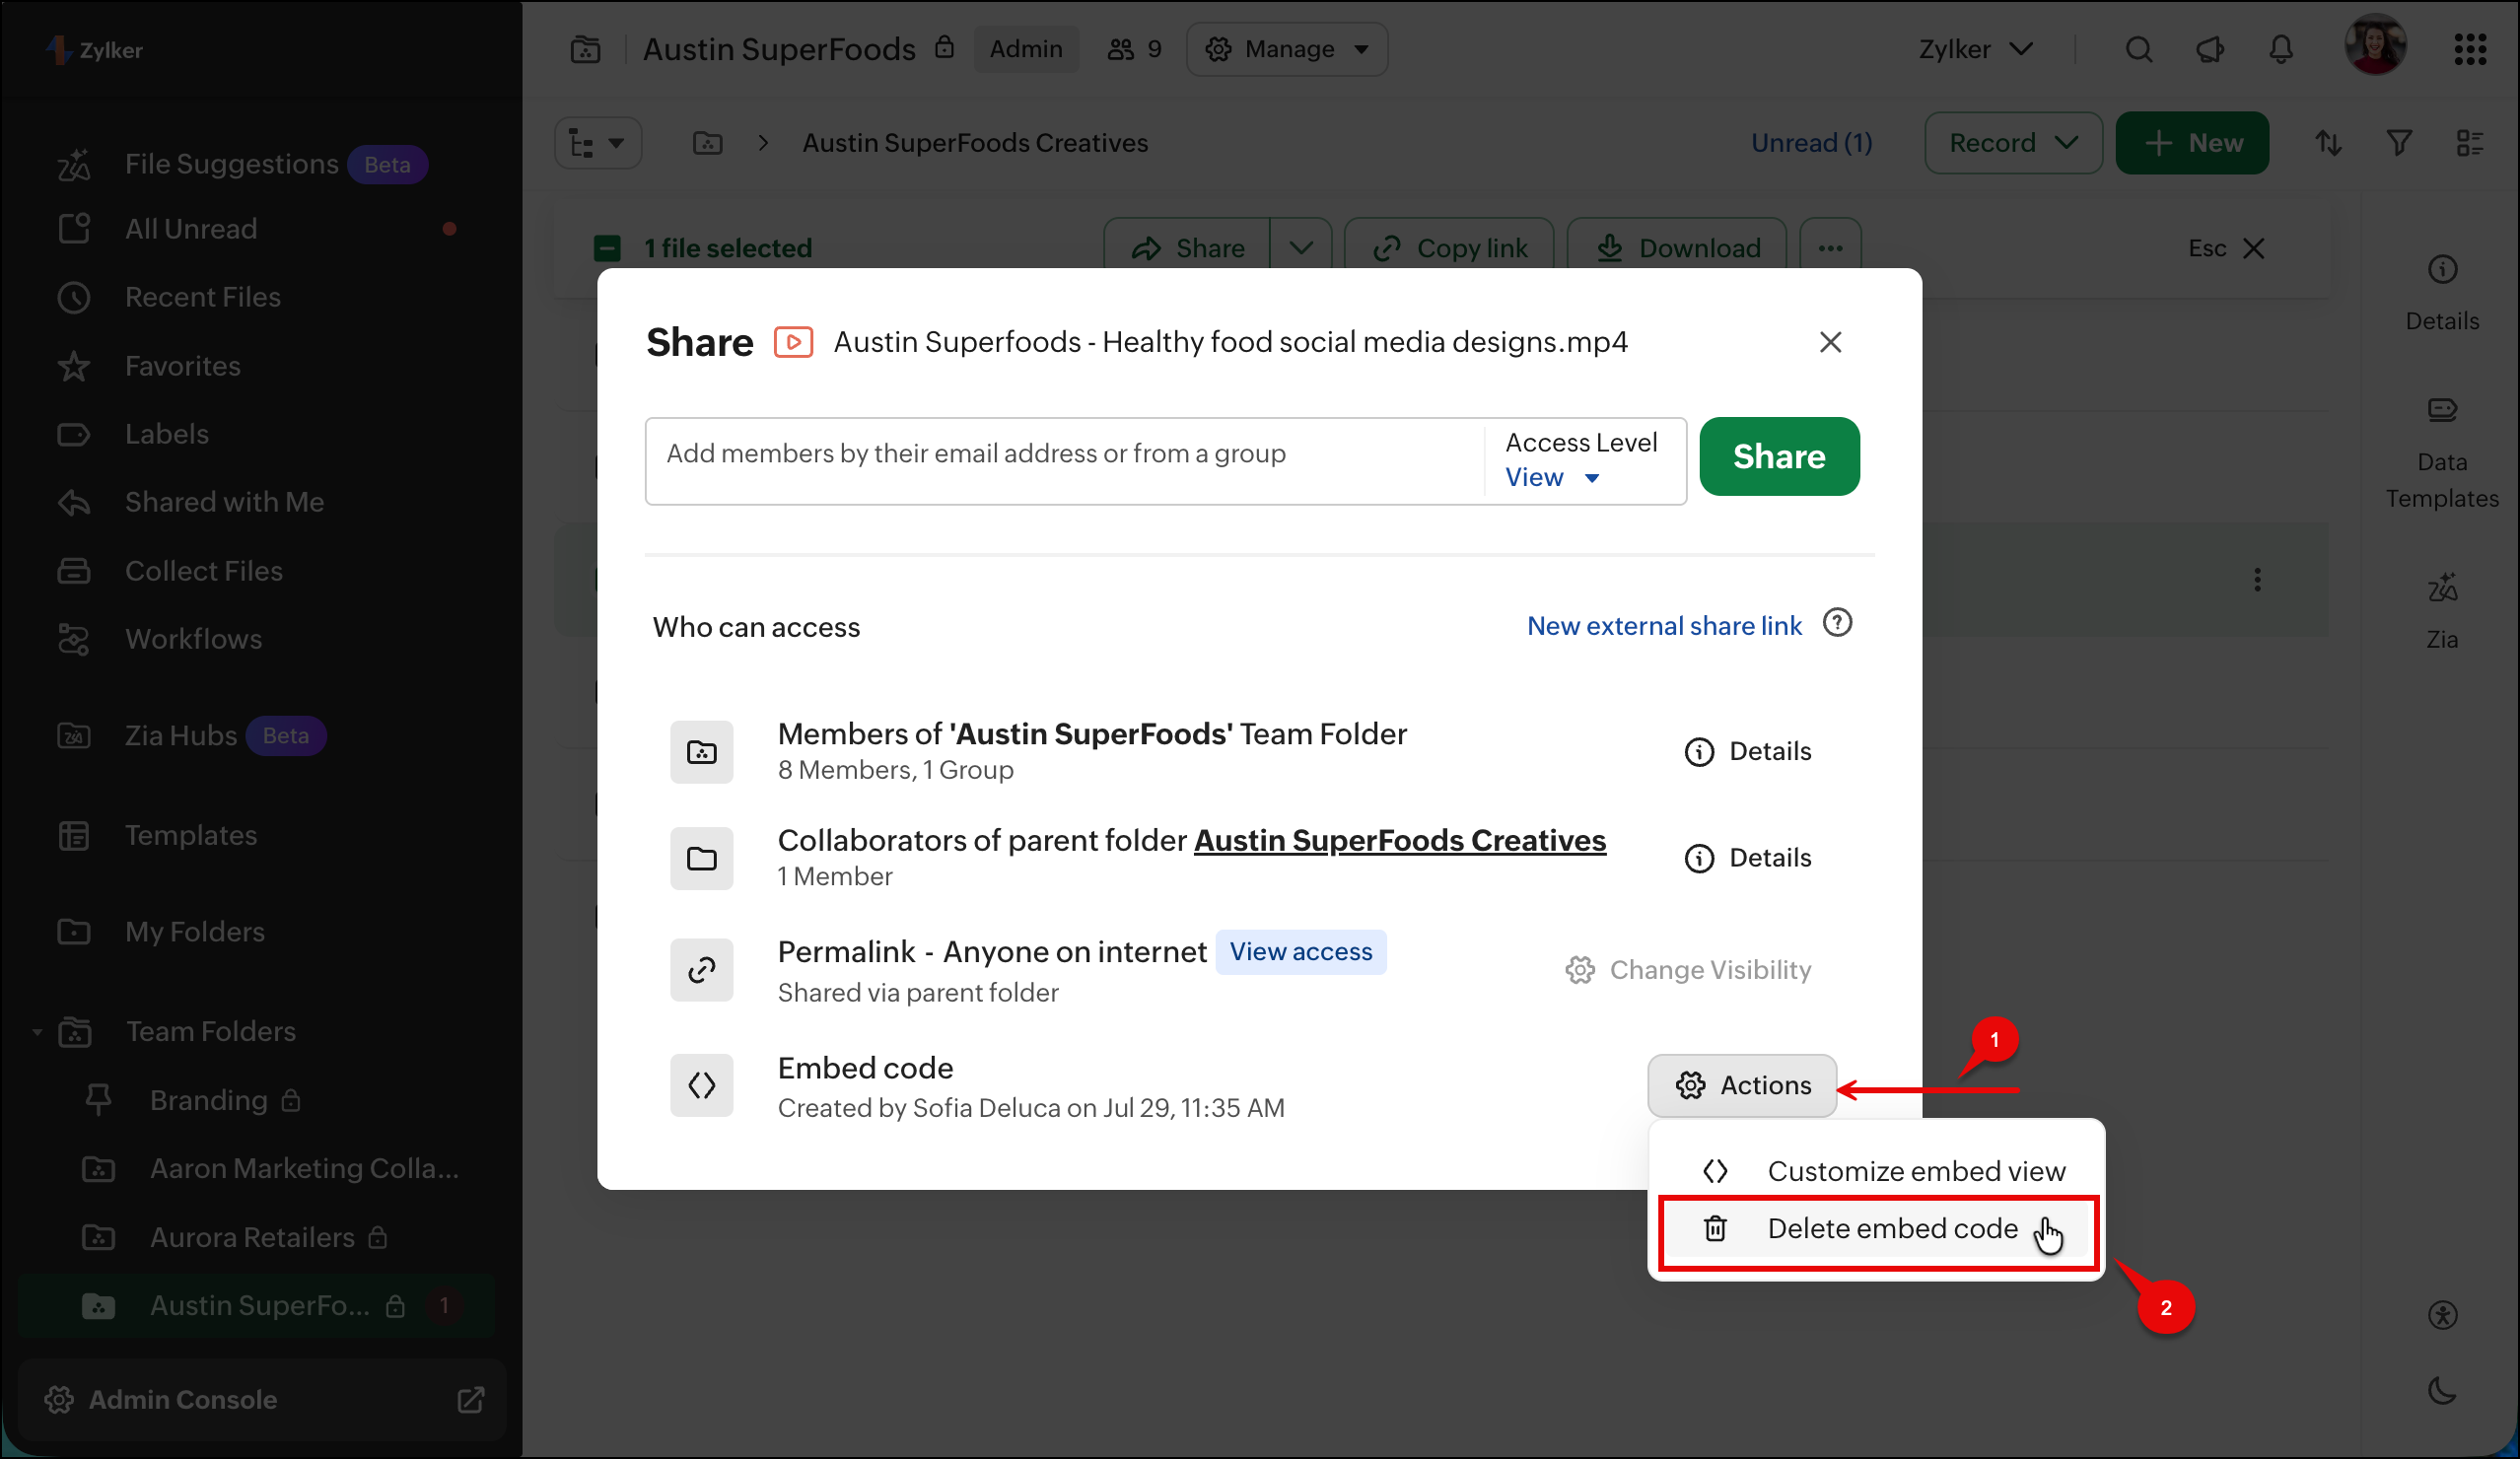Select the Austin SuperFo... team folder
2520x1459 pixels.
[x=258, y=1305]
